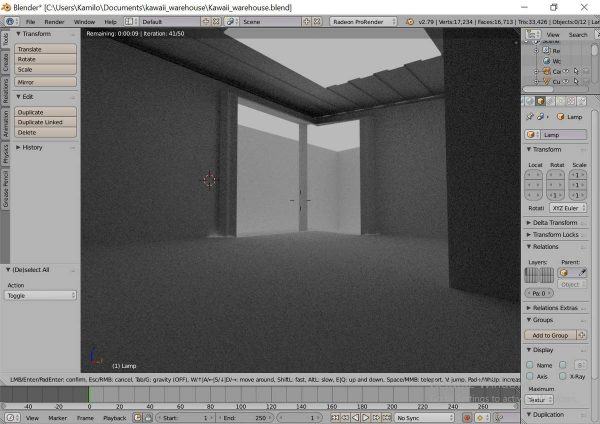Expand the Delta Transform panel
This screenshot has height=424, width=600.
pyautogui.click(x=555, y=222)
